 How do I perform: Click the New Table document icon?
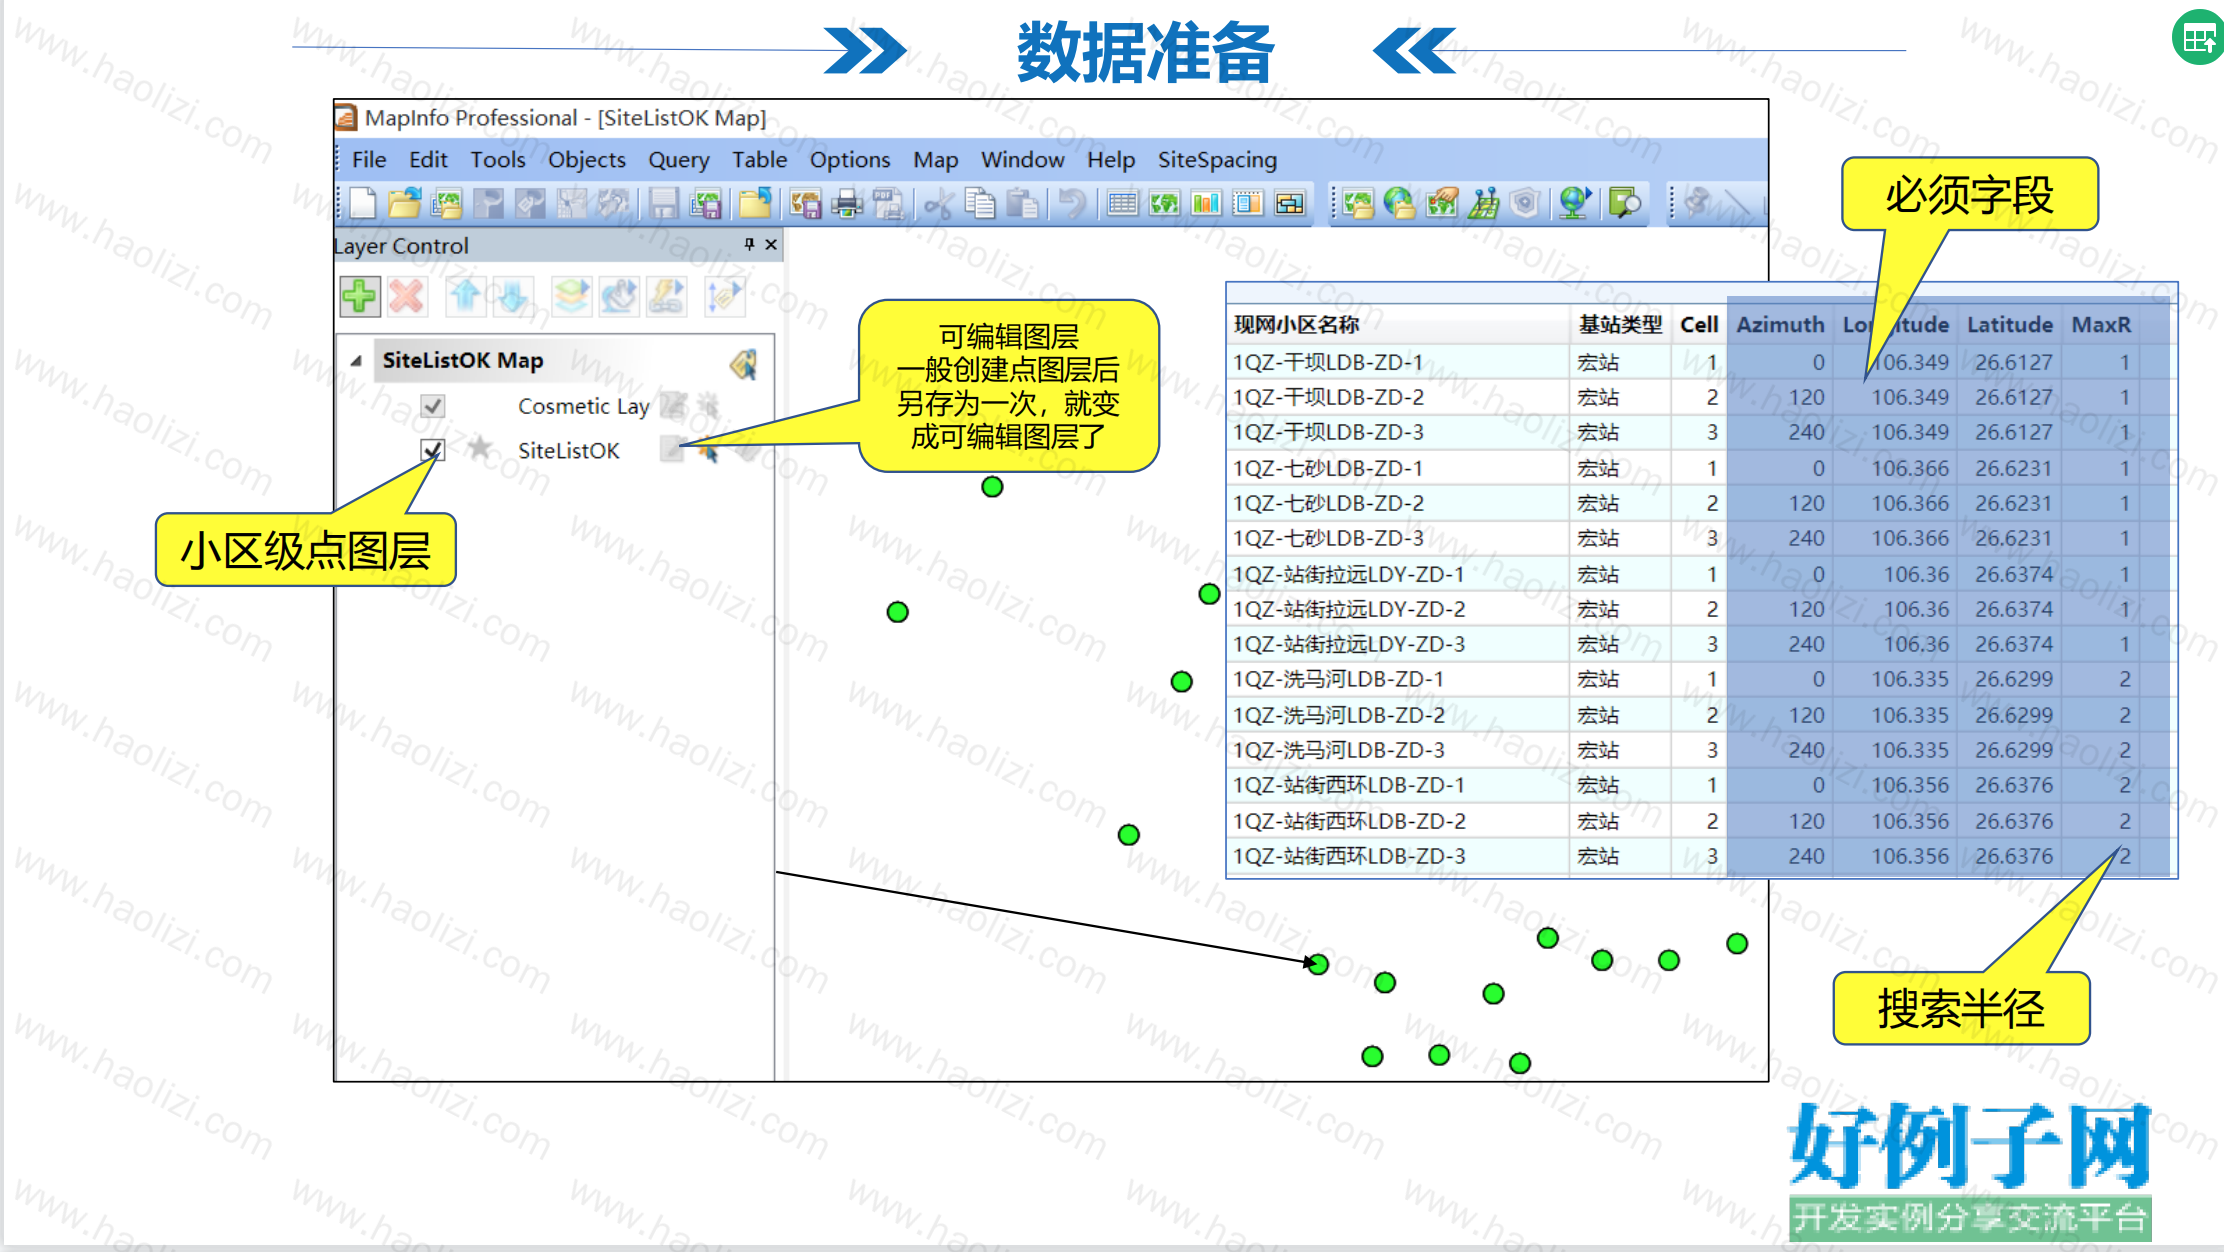363,204
